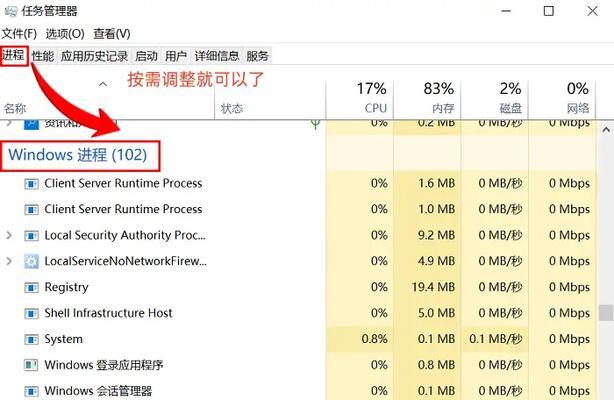This screenshot has height=400, width=614.
Task: Switch to the 应用历史记录 tab
Action: 94,56
